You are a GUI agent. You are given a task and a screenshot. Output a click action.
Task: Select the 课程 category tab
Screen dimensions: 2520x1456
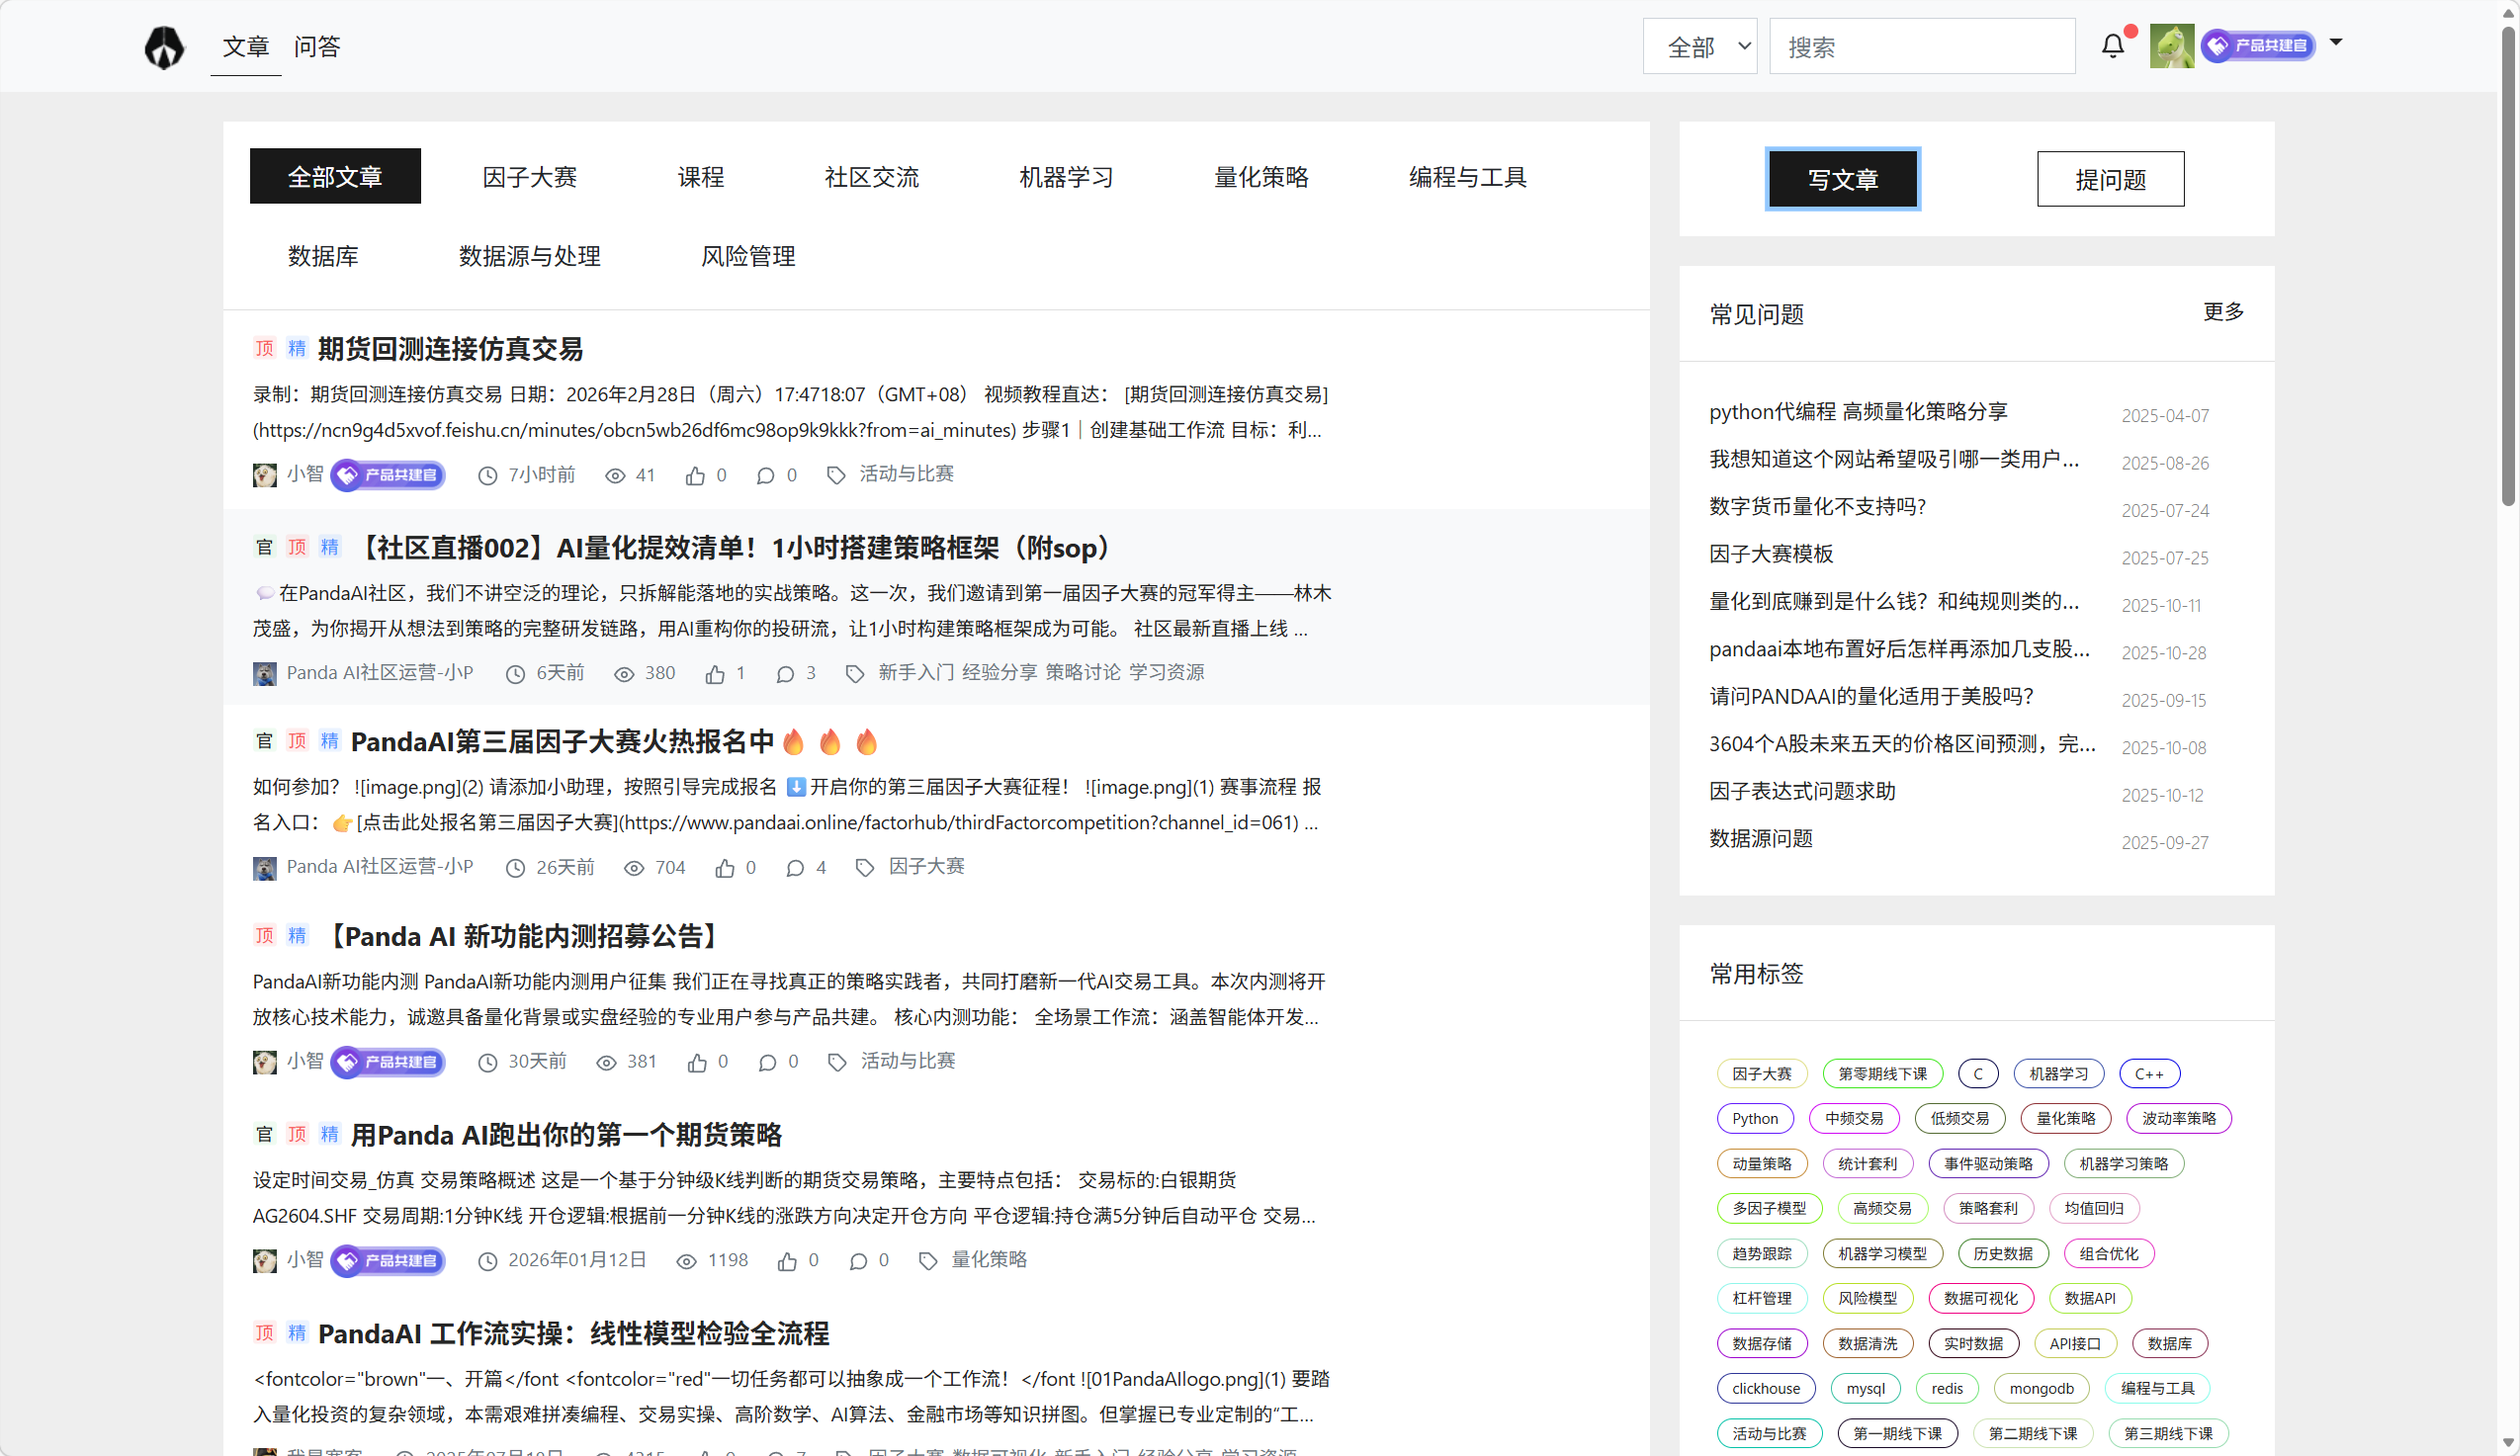point(700,176)
